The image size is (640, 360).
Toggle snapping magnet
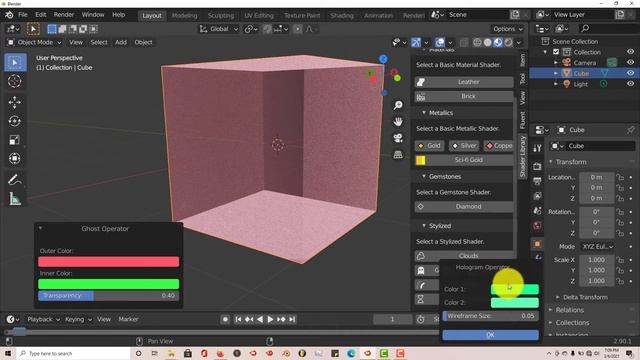click(x=267, y=29)
